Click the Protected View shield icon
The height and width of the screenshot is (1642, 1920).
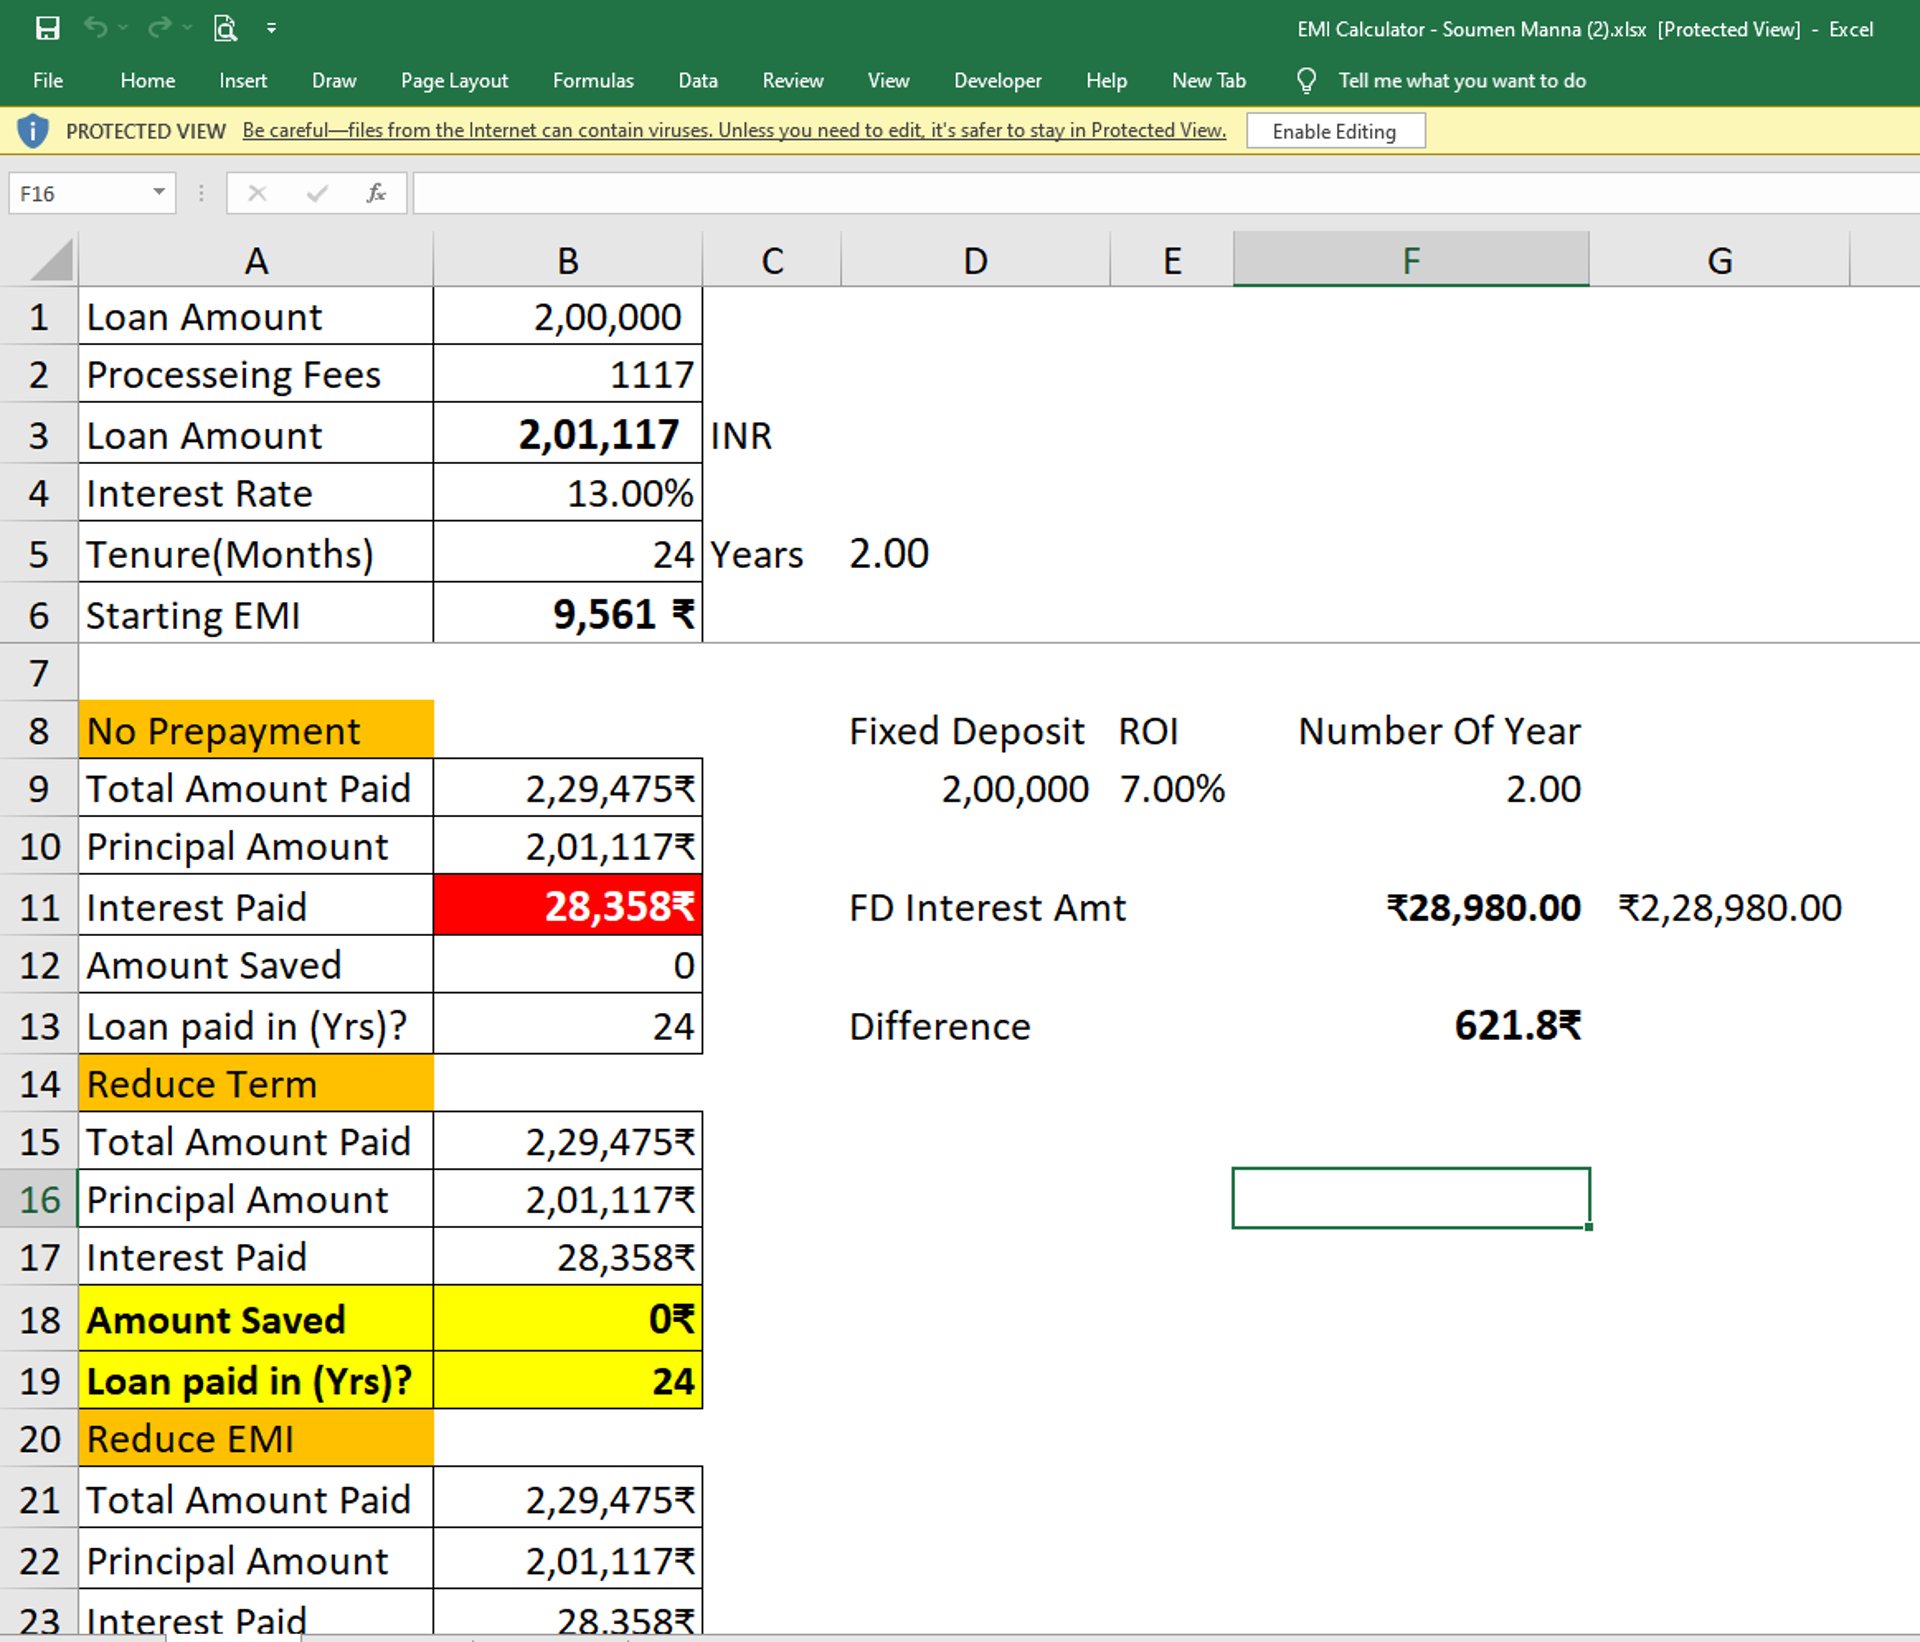(32, 131)
